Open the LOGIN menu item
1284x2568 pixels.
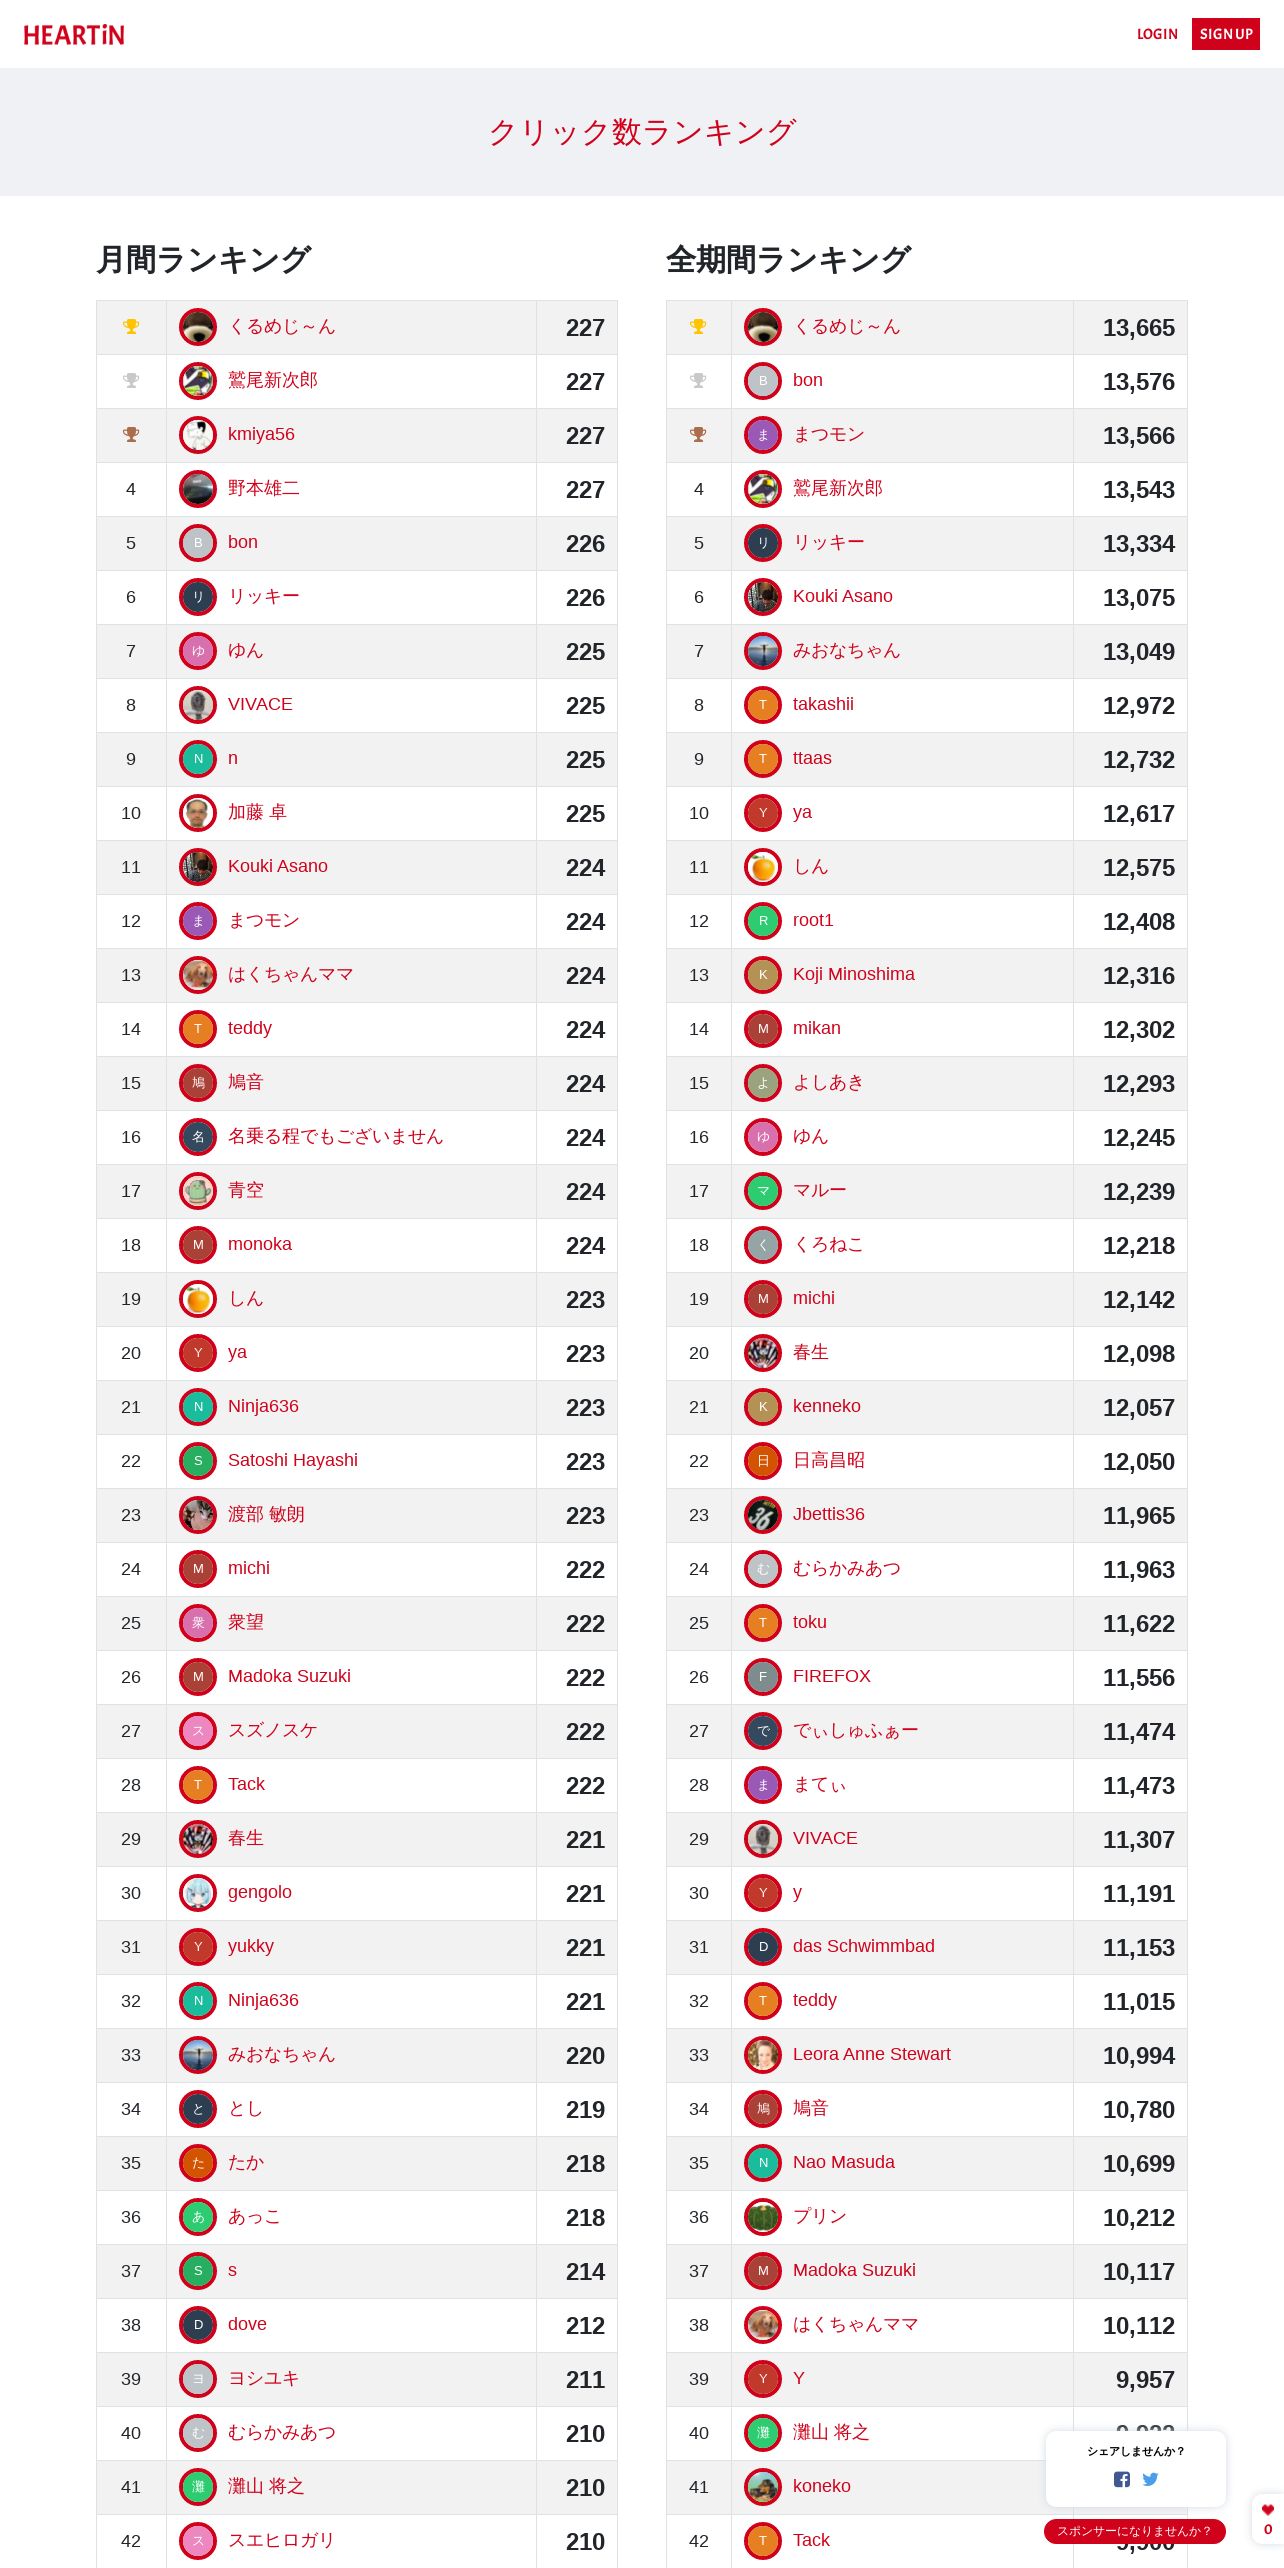[1157, 34]
